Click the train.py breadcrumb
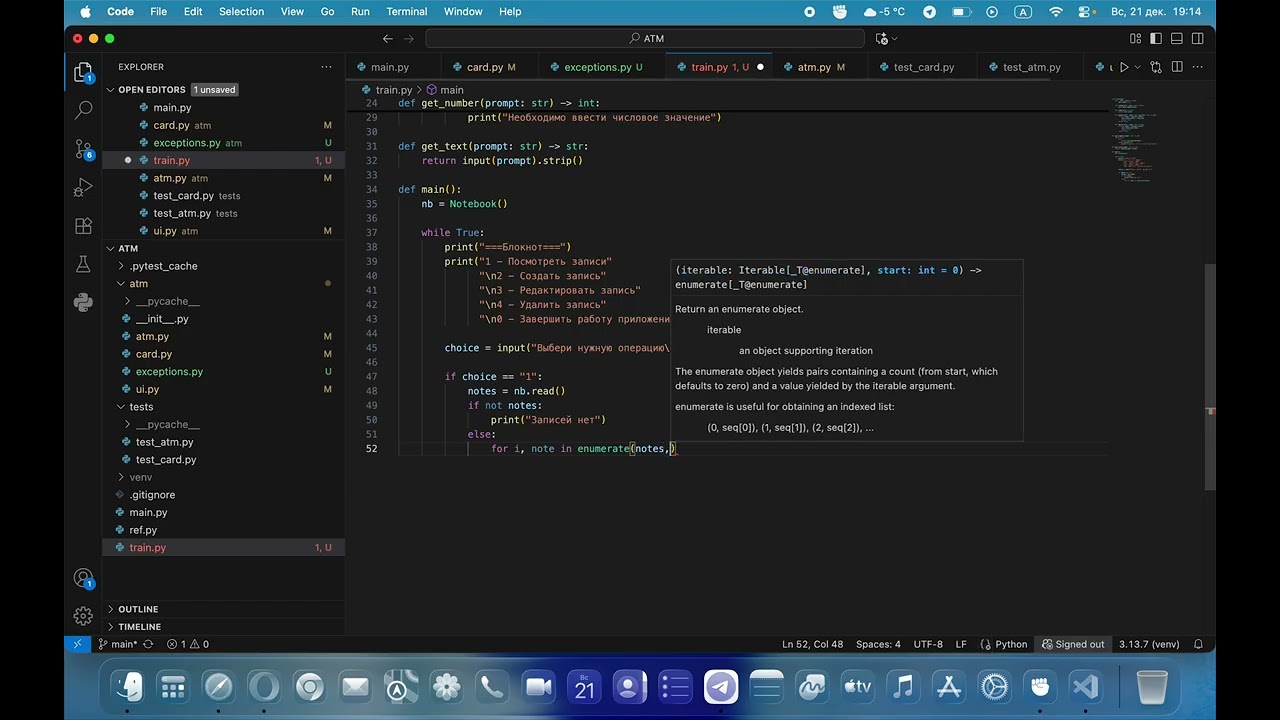Screen dimensions: 1280x720 pyautogui.click(x=386, y=90)
